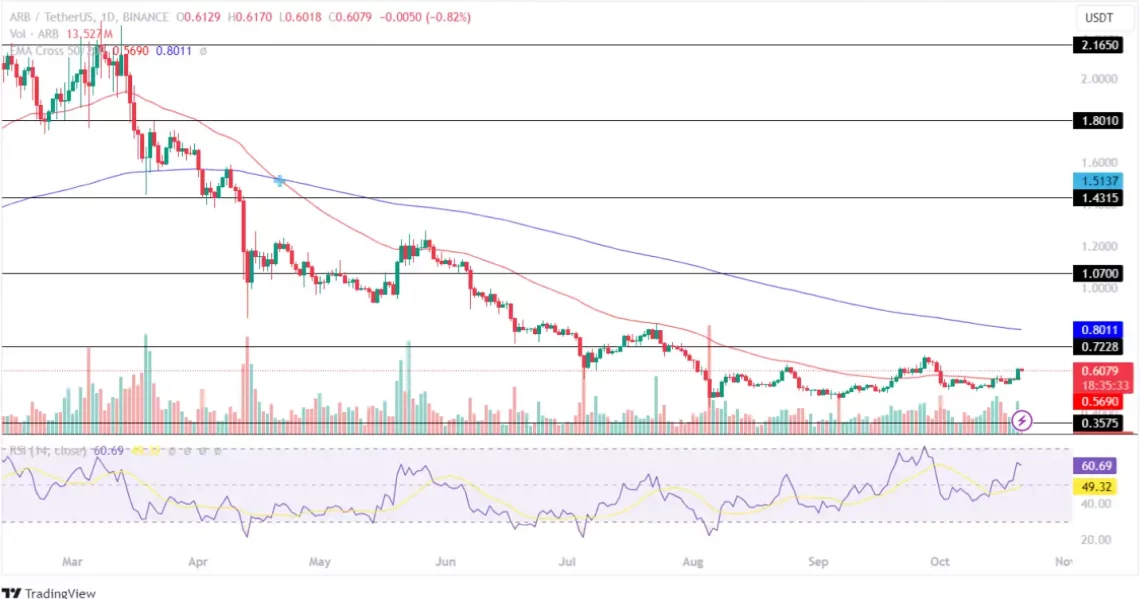Click the purple lightning bolt icon
The height and width of the screenshot is (599, 1140).
[1022, 421]
